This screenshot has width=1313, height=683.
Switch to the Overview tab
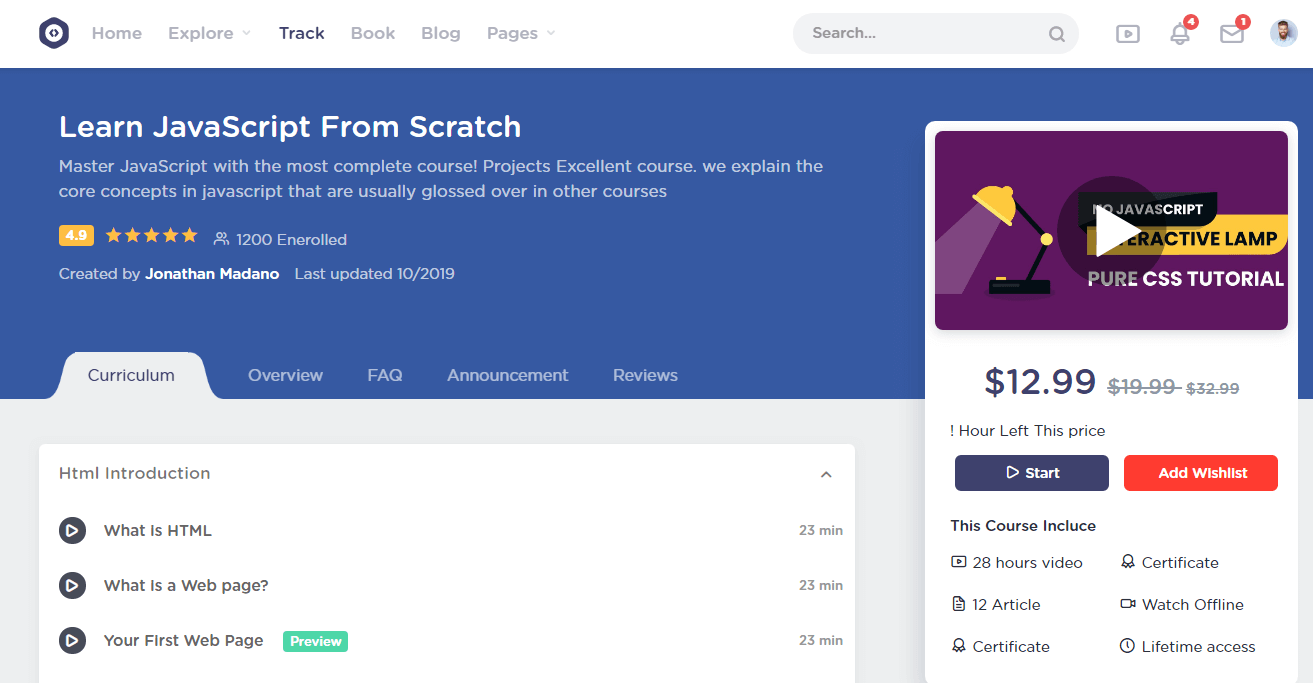click(285, 376)
